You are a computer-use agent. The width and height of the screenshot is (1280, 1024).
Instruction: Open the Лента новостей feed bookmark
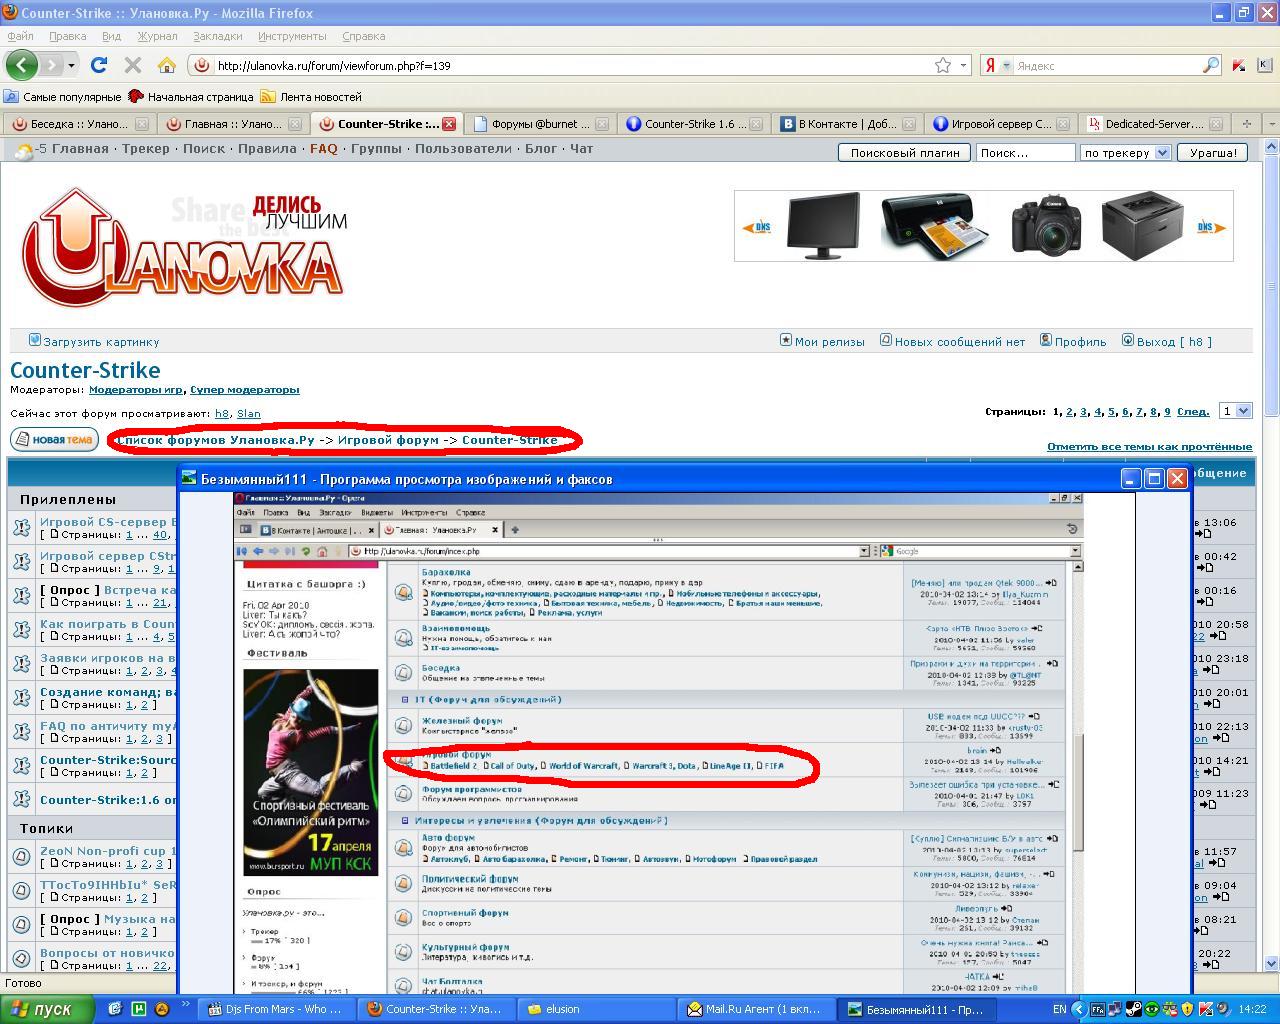(x=311, y=97)
